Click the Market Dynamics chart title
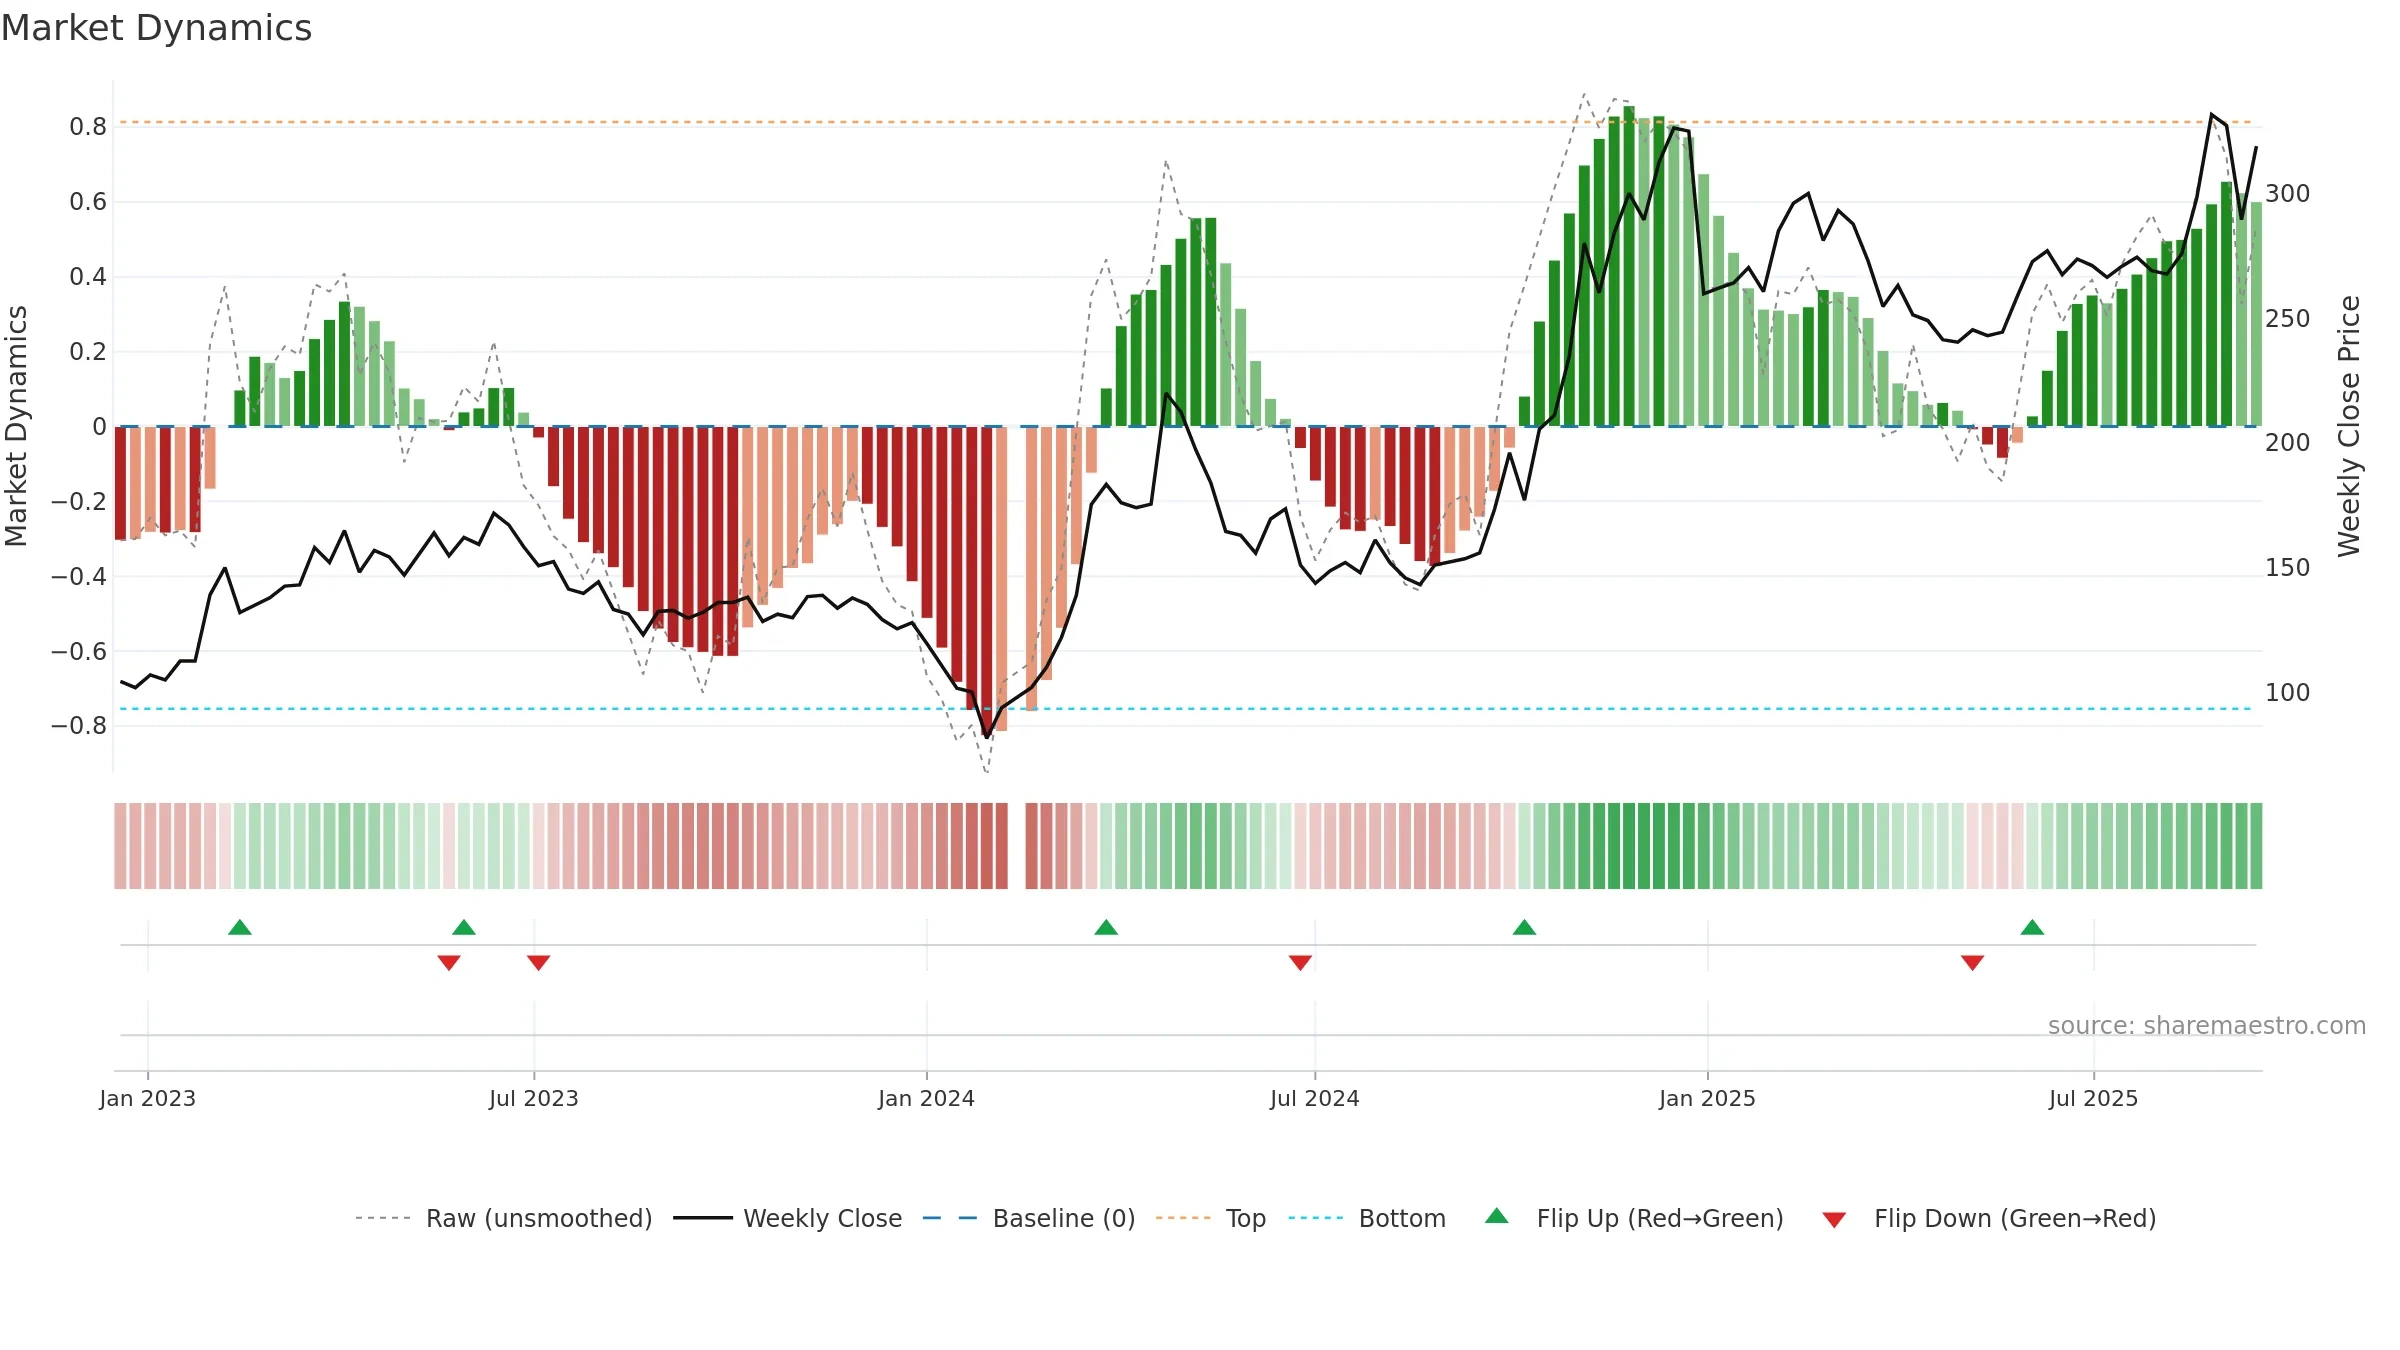The width and height of the screenshot is (2400, 1350). [157, 28]
